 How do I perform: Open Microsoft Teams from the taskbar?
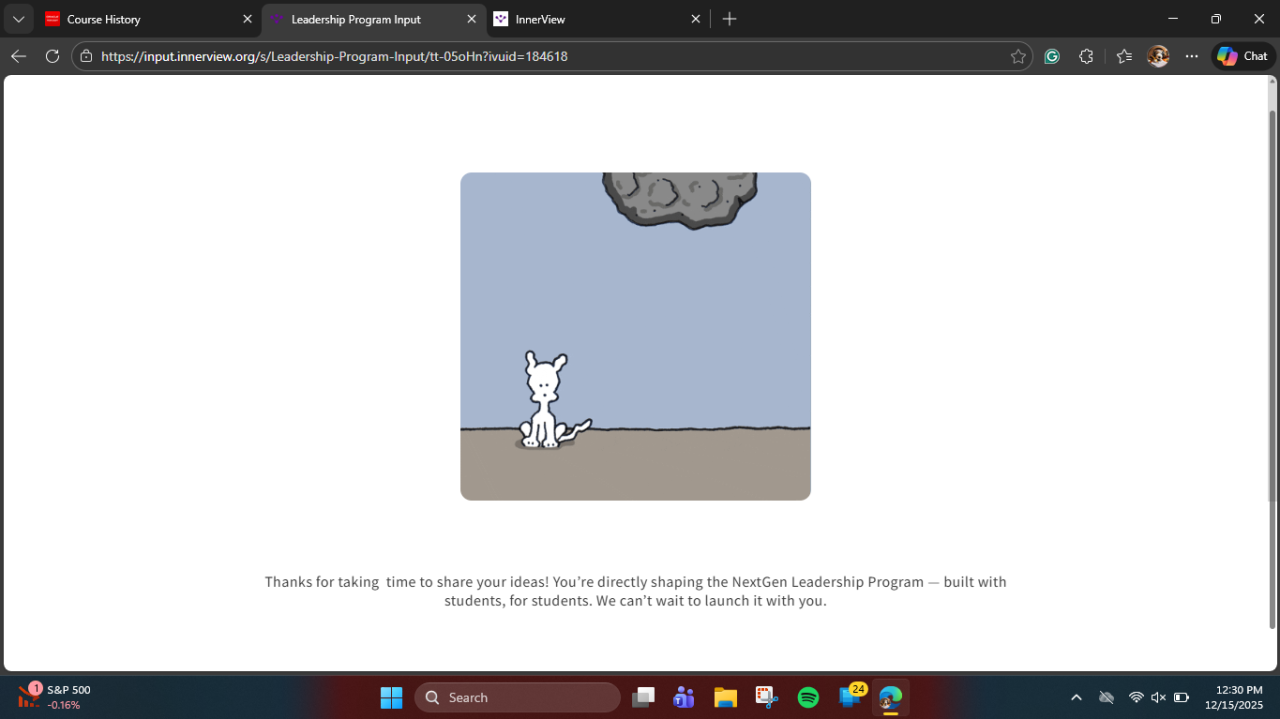click(684, 697)
